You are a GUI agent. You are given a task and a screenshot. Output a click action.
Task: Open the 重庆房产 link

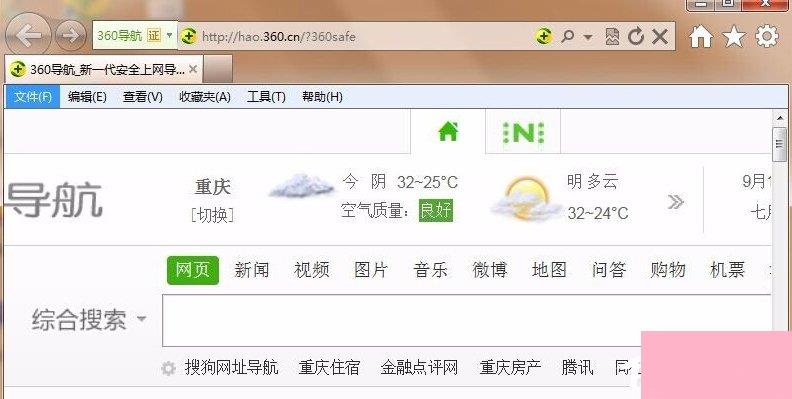(510, 367)
